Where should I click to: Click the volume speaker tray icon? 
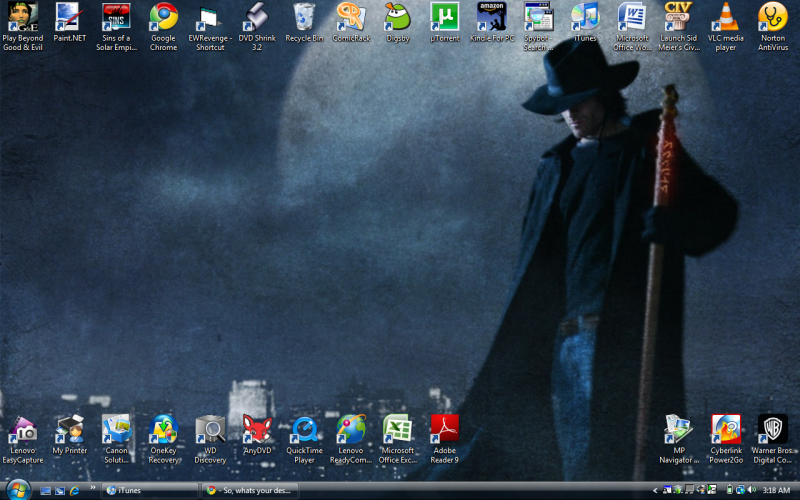point(750,491)
